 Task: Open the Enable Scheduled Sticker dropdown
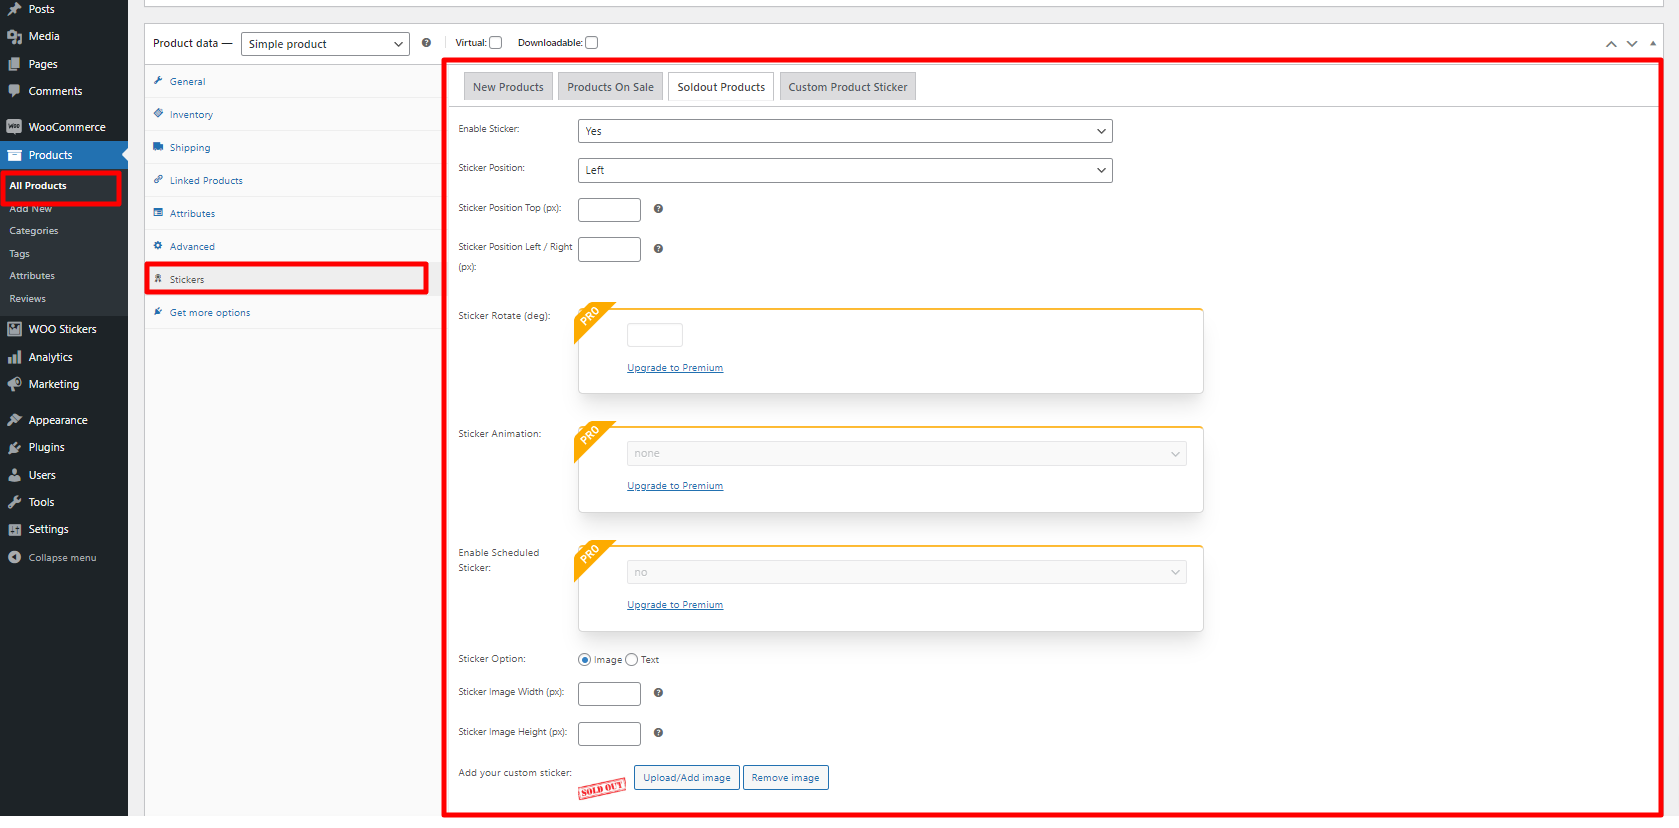[x=906, y=573]
